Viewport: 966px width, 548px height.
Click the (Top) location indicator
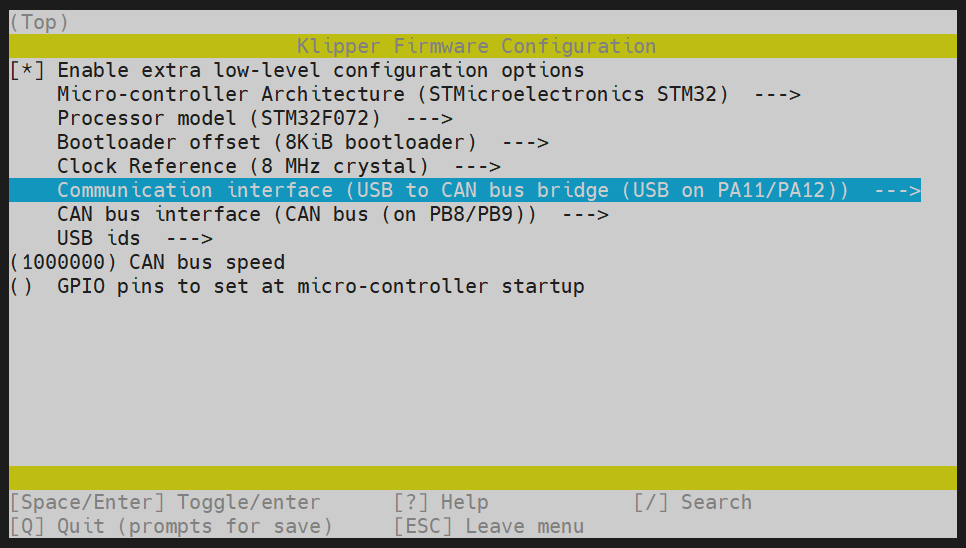tap(40, 22)
